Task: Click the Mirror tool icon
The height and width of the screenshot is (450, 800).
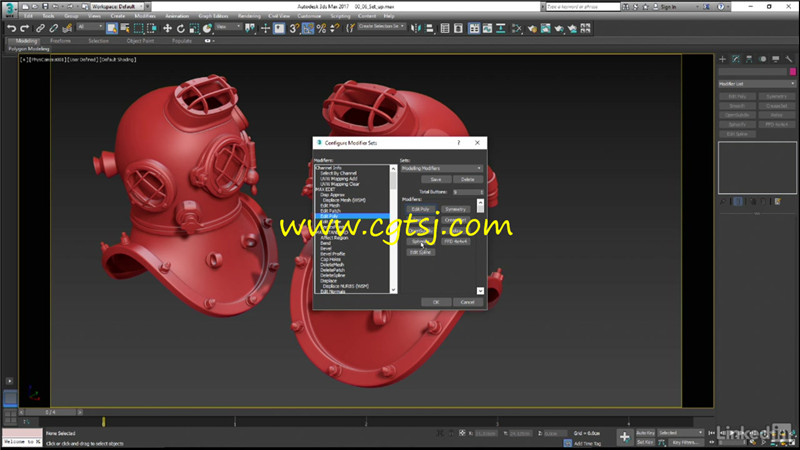Action: point(416,29)
